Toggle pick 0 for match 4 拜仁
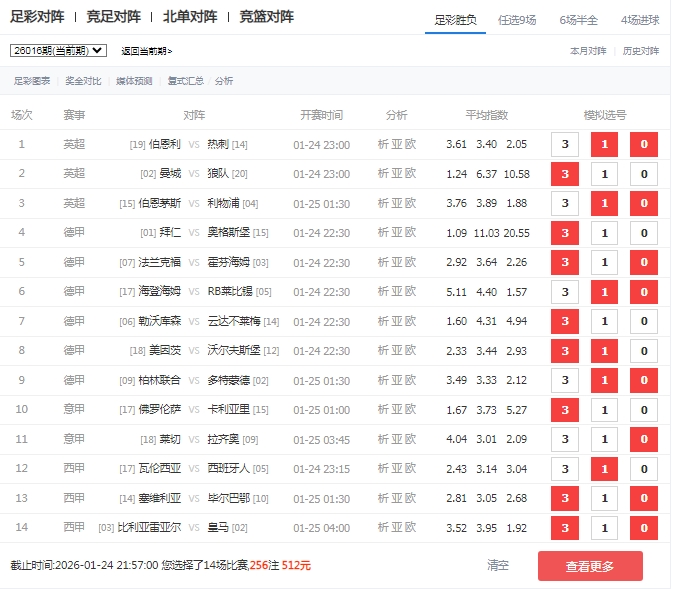The image size is (676, 589). 643,233
